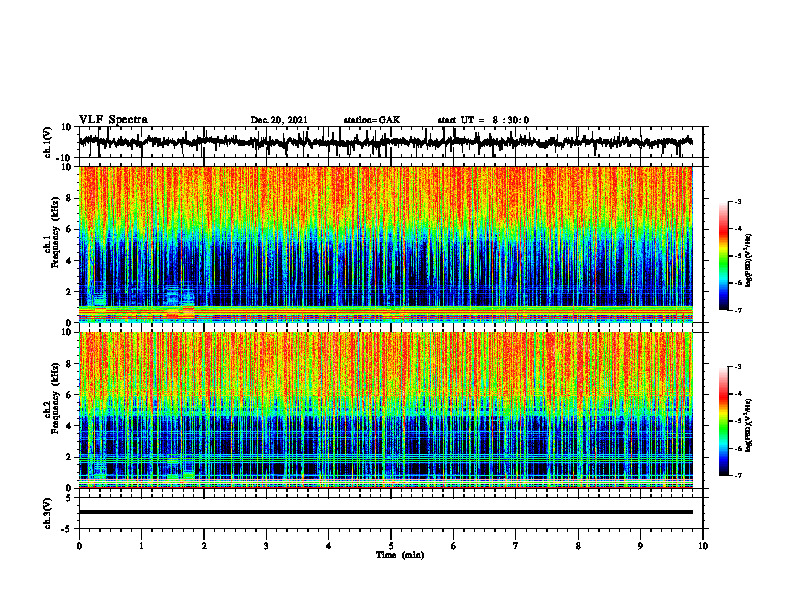Click the ch.1 color scale bar
This screenshot has width=792, height=612.
[x=723, y=256]
